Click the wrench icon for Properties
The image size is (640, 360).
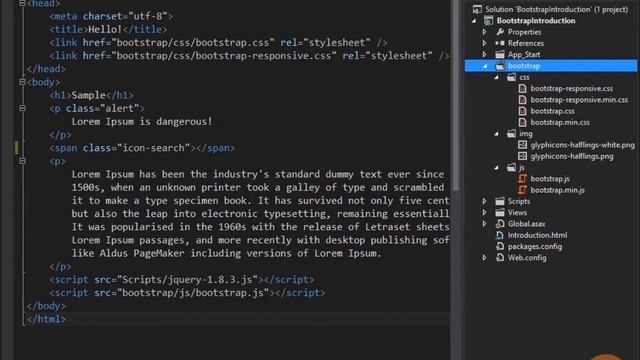point(500,32)
